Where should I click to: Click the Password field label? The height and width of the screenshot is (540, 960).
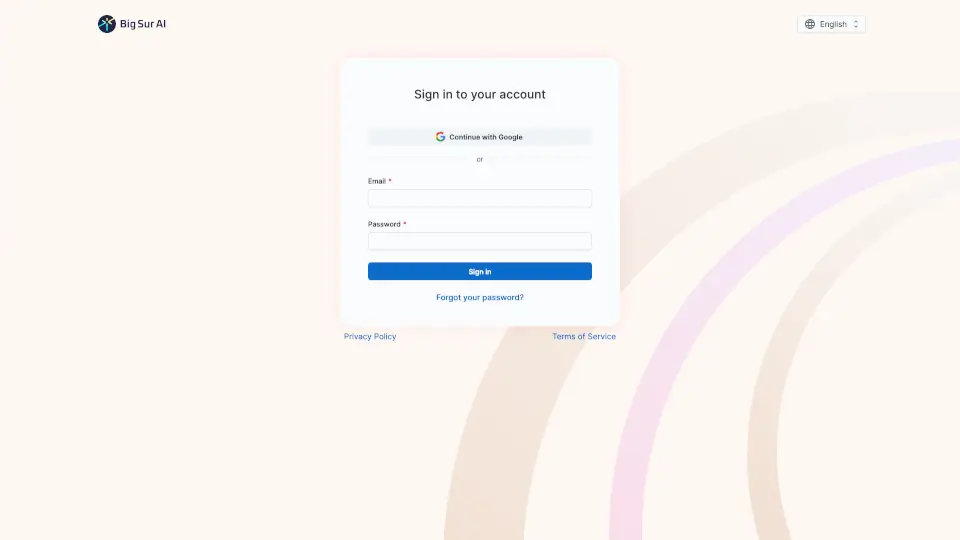[x=384, y=224]
